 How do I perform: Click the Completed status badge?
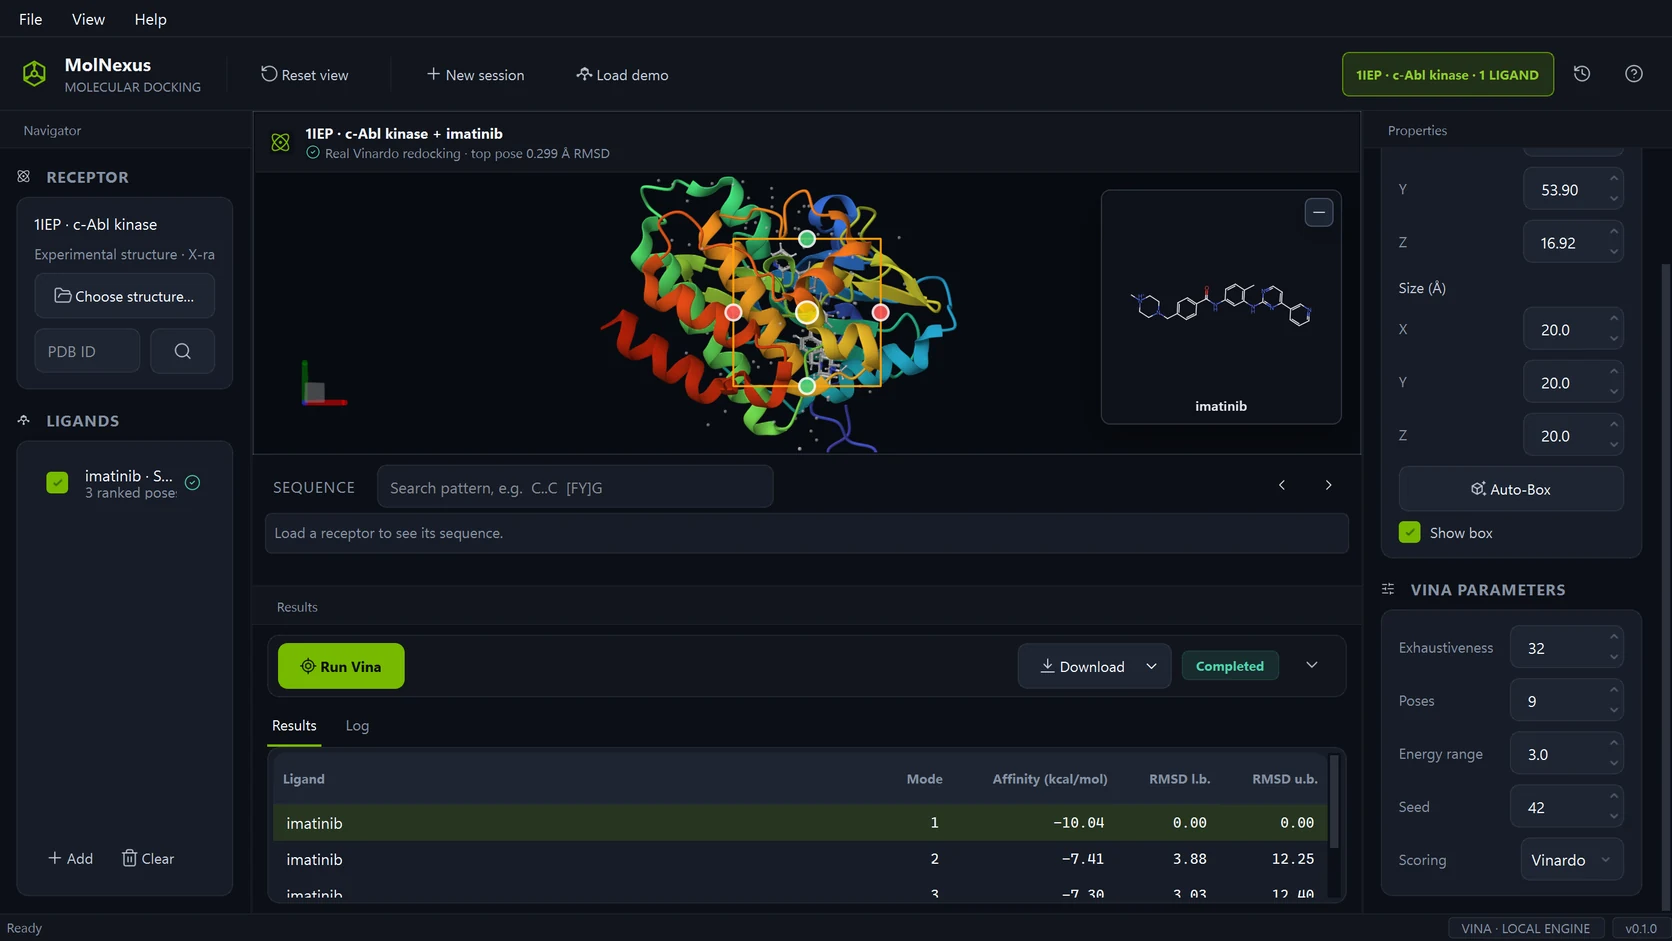pyautogui.click(x=1230, y=666)
